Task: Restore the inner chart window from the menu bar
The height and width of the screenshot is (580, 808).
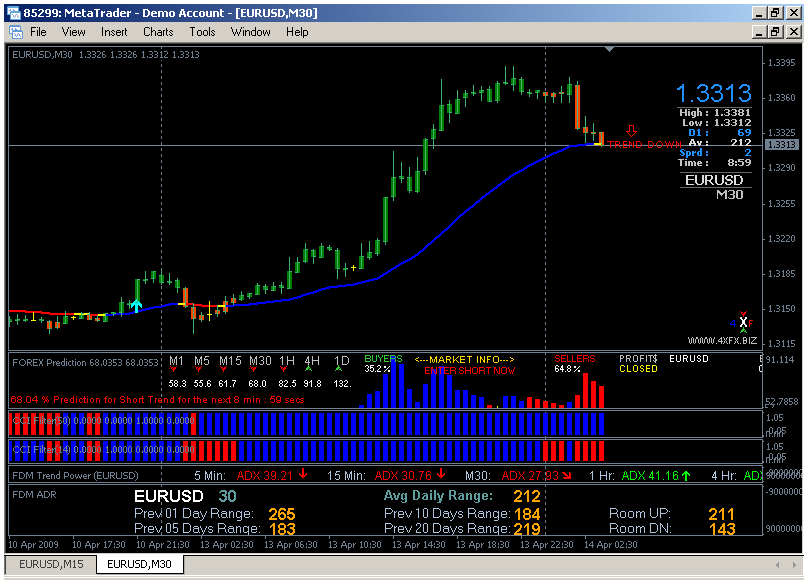Action: tap(776, 32)
